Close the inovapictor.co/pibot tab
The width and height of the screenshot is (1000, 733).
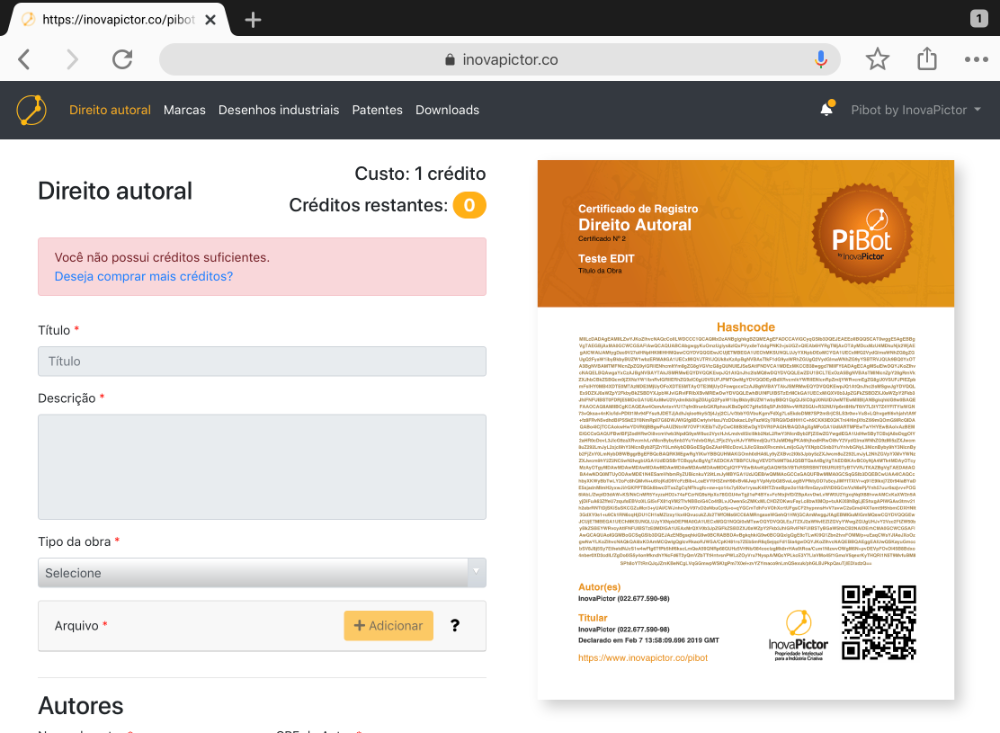[210, 20]
